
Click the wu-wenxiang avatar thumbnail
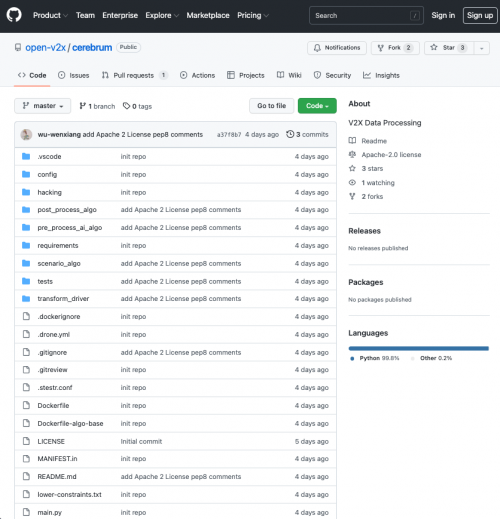click(26, 134)
